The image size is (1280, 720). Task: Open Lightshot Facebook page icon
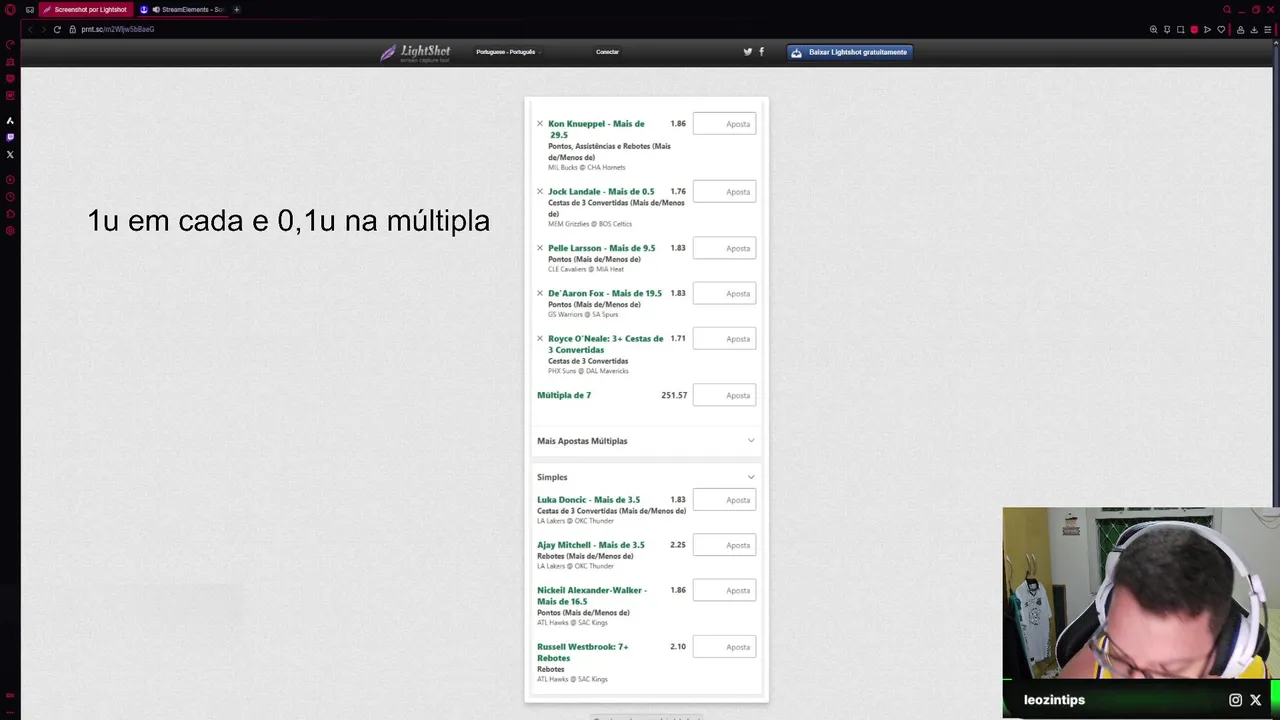click(x=762, y=52)
